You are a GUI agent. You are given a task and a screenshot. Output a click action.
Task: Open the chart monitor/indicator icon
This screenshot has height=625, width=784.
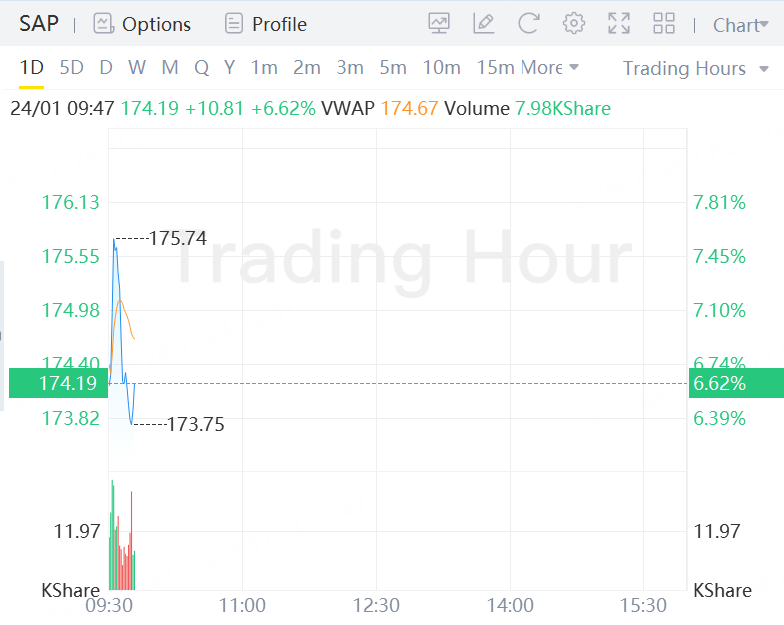[439, 24]
